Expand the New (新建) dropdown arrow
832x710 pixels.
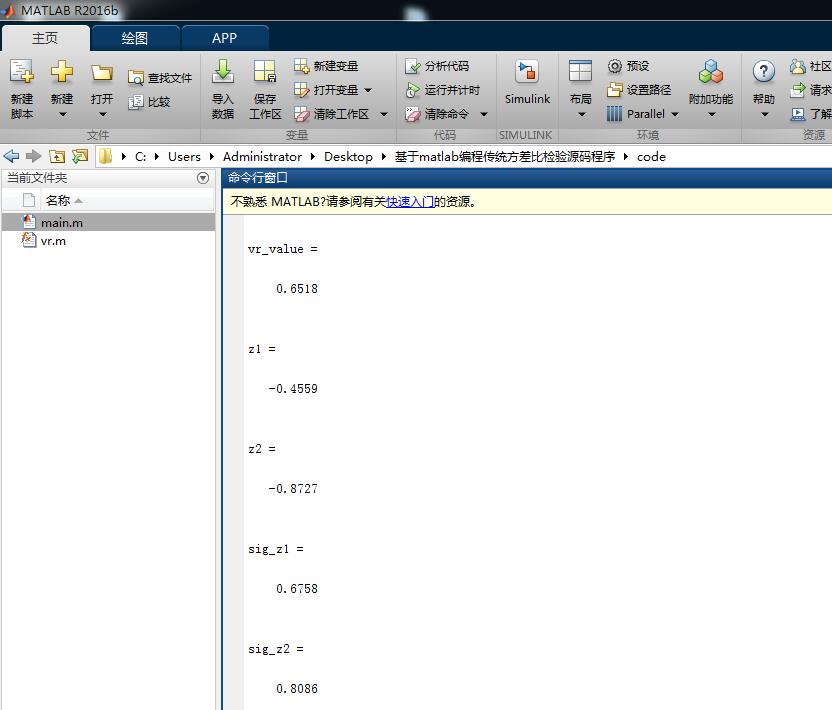[62, 114]
